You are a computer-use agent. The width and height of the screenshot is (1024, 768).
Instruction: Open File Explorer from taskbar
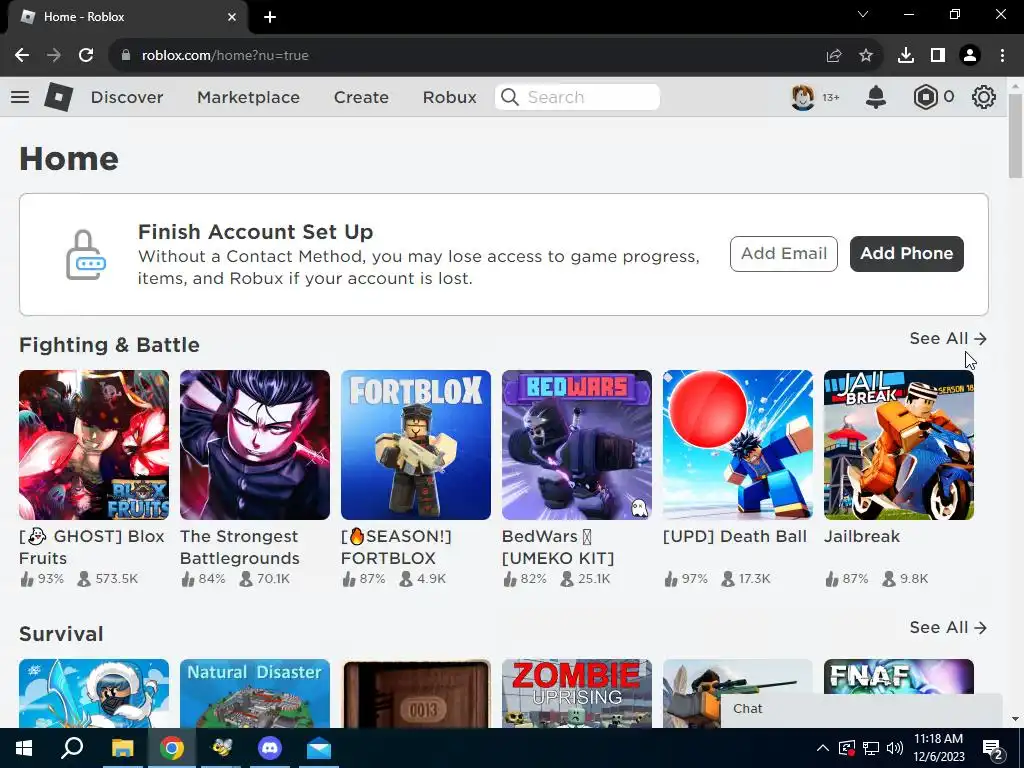(x=122, y=748)
